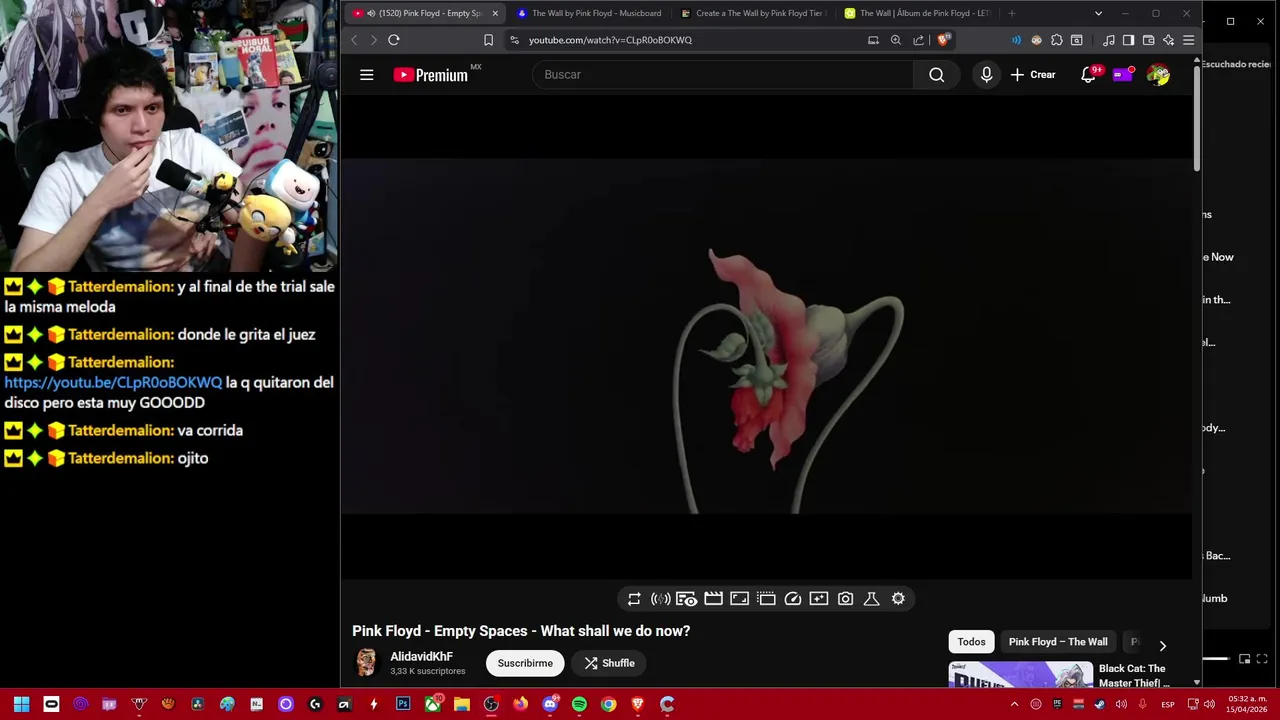Open audio boost sound-wave icon
Image resolution: width=1280 pixels, height=720 pixels.
[x=660, y=599]
